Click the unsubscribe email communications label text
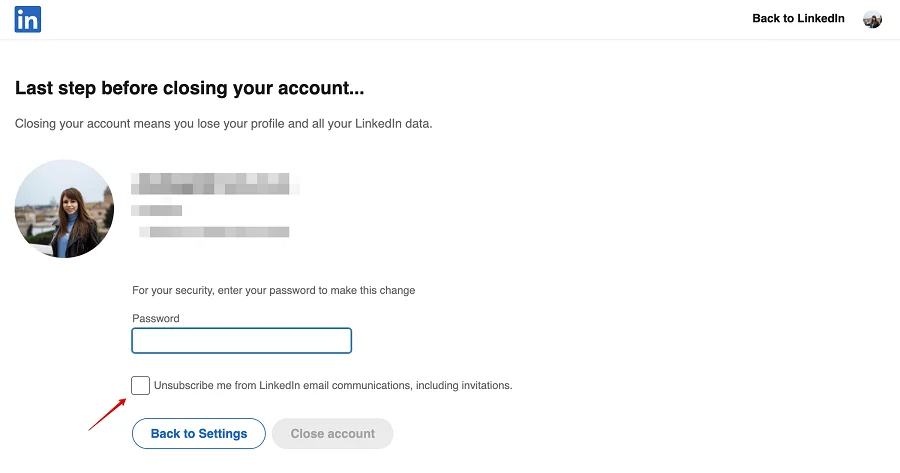The width and height of the screenshot is (900, 473). (x=332, y=385)
